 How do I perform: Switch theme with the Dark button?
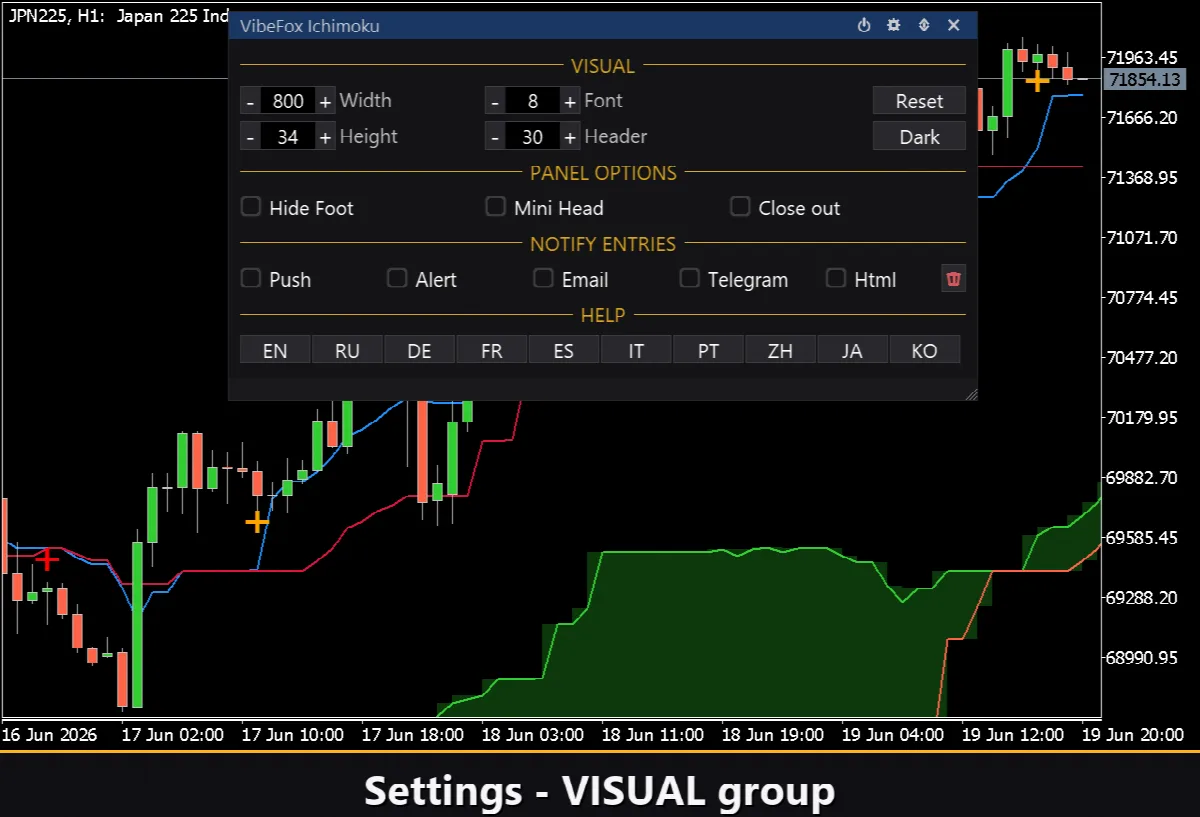click(x=919, y=137)
